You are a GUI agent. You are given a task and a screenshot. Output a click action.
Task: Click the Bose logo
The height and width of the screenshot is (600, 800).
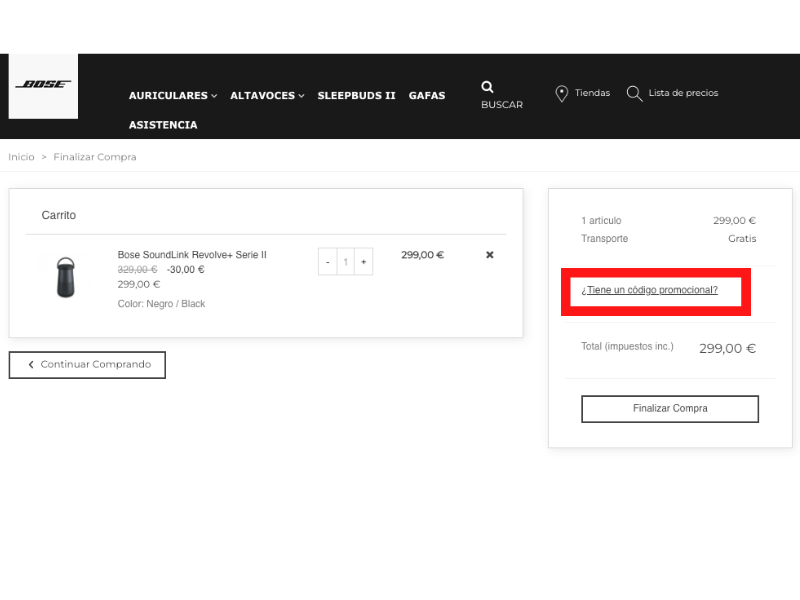[43, 85]
